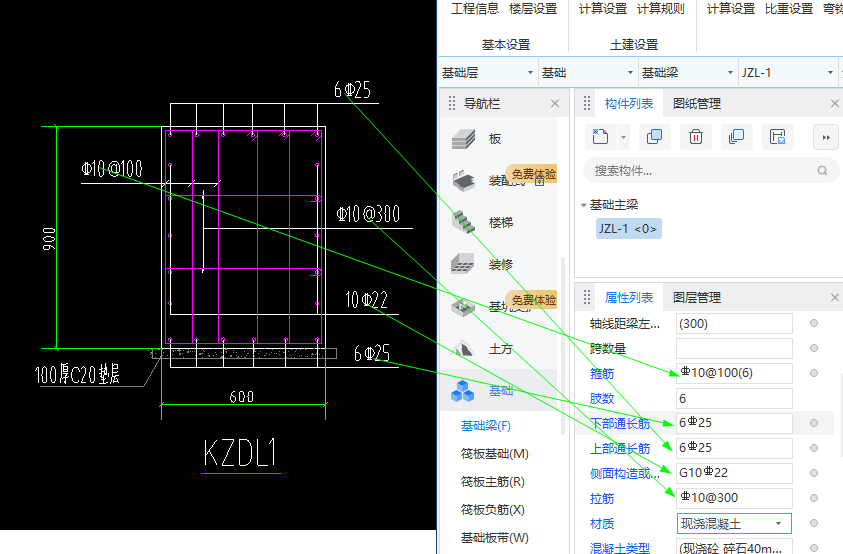Toggle the 材质 row attach checkbox
The height and width of the screenshot is (554, 843).
coord(813,523)
